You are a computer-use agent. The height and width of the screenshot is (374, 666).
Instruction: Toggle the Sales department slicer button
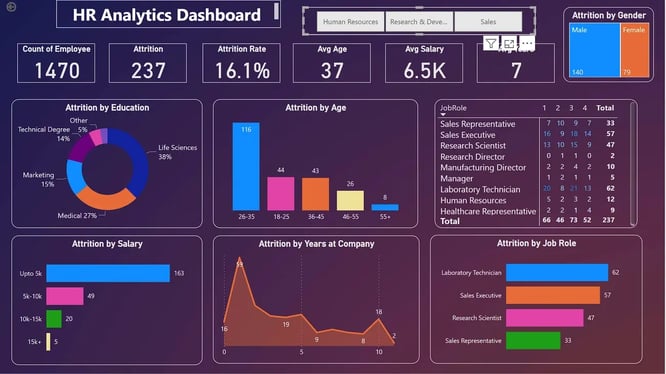pyautogui.click(x=488, y=22)
